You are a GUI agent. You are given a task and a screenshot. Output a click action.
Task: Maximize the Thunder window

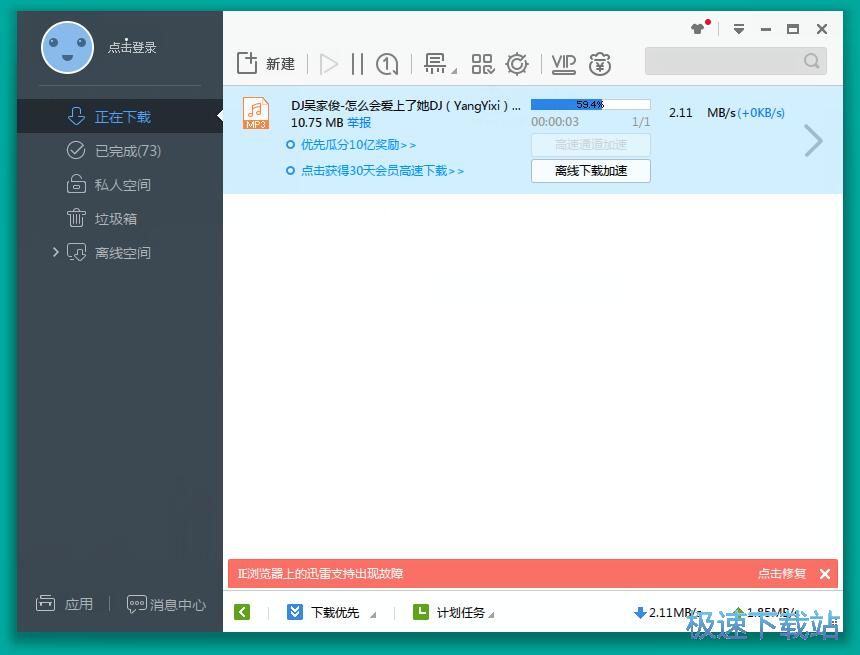(793, 29)
